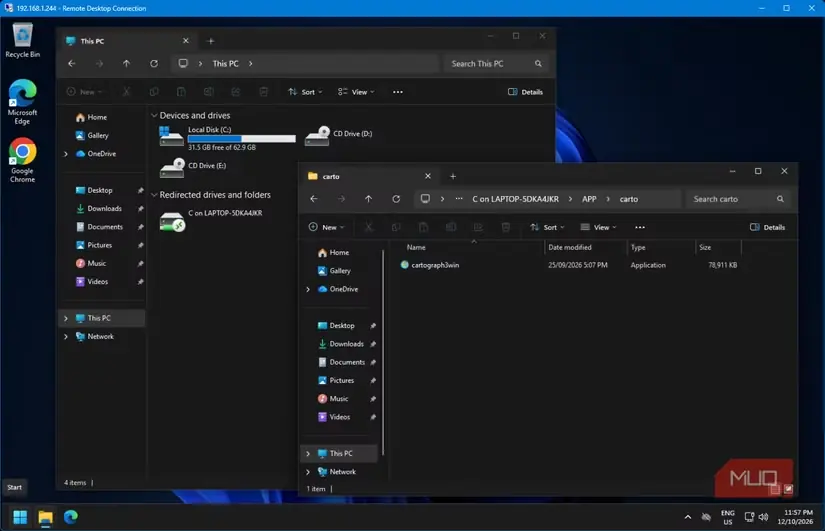825x531 pixels.
Task: Click search magnifier in This PC window
Action: [x=538, y=64]
